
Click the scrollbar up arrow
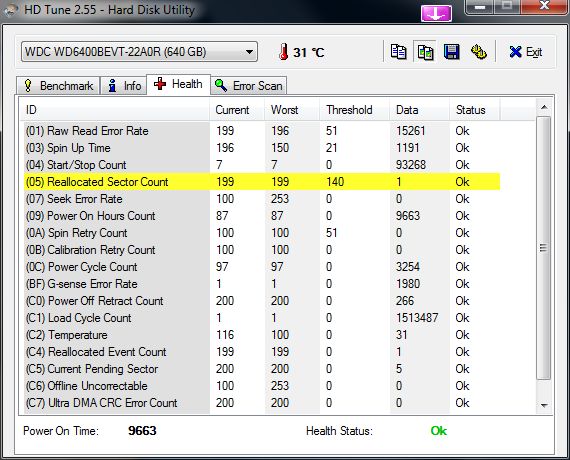(544, 107)
